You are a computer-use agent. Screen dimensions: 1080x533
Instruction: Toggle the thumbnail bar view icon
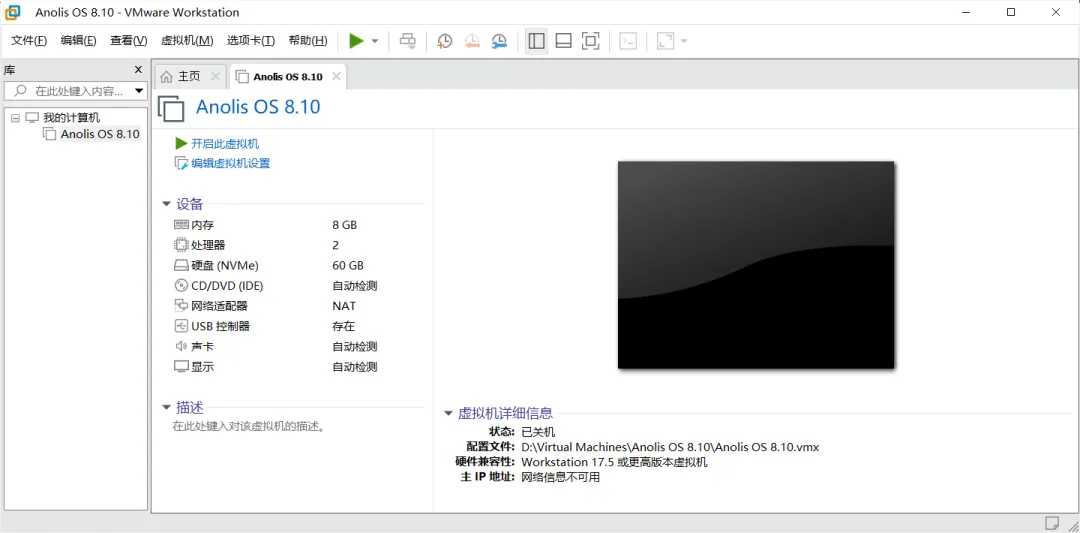tap(563, 41)
